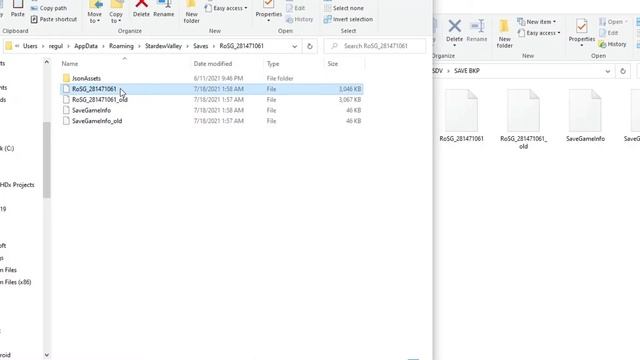
Task: Sort the file list by Type column
Action: click(x=273, y=64)
